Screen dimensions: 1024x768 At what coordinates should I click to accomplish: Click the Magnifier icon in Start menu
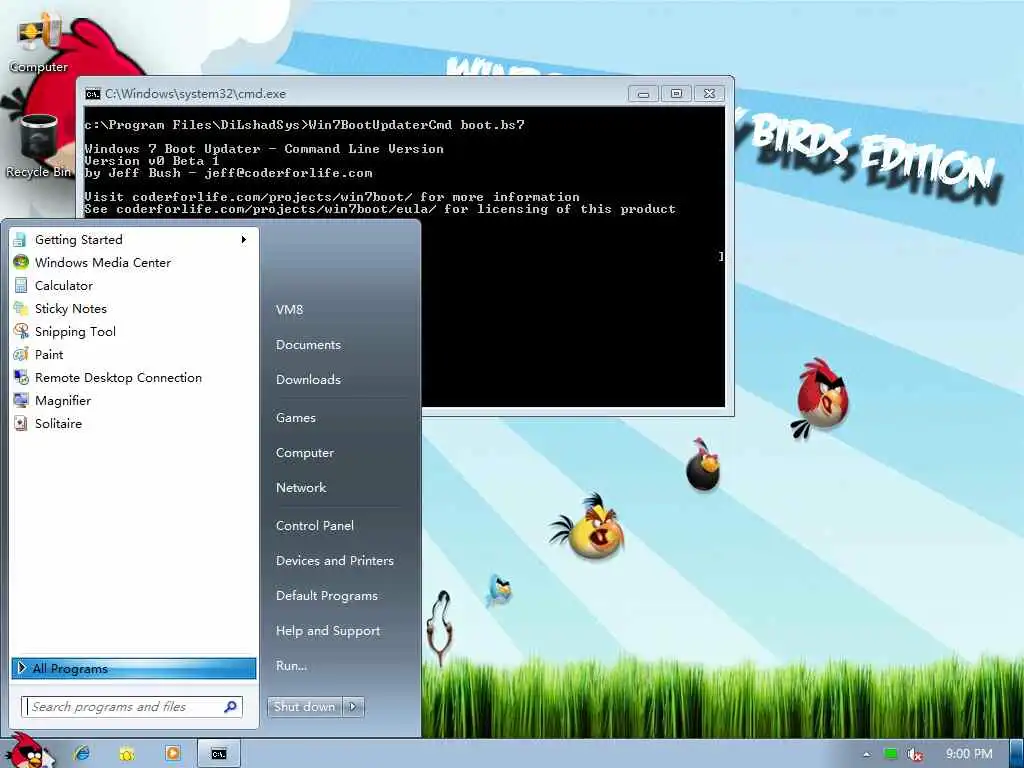(21, 400)
